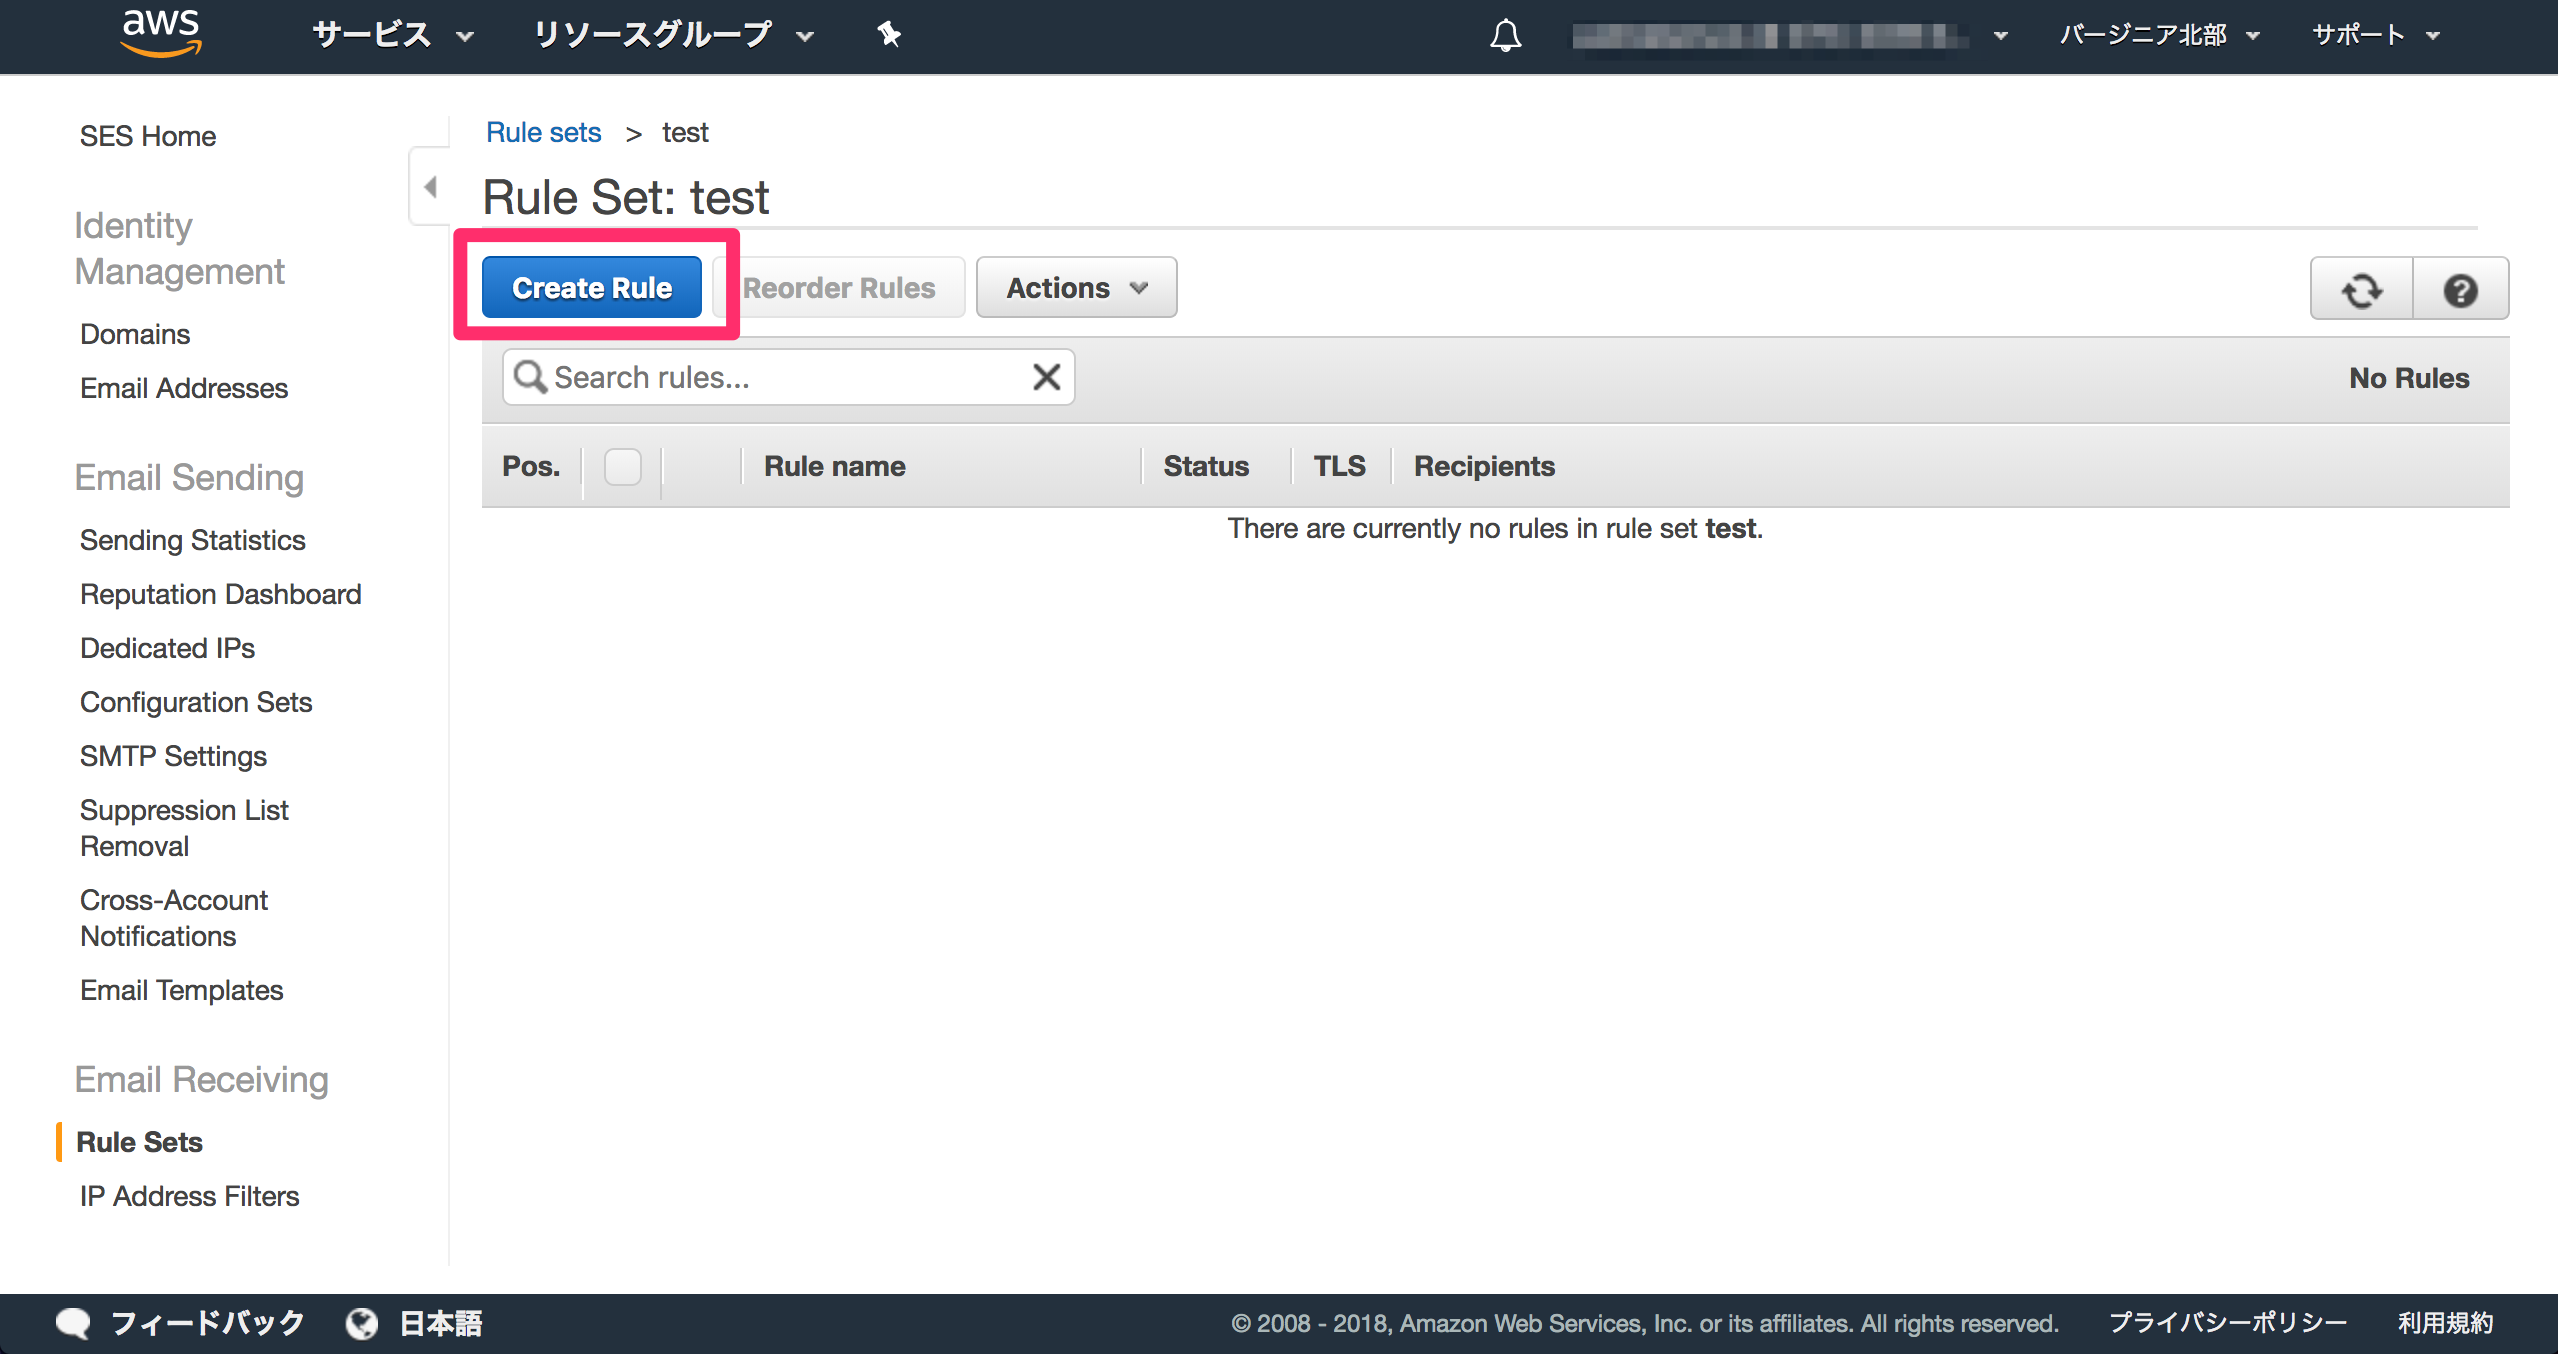Click the Reorder Rules button
Image resolution: width=2558 pixels, height=1354 pixels.
pos(838,287)
